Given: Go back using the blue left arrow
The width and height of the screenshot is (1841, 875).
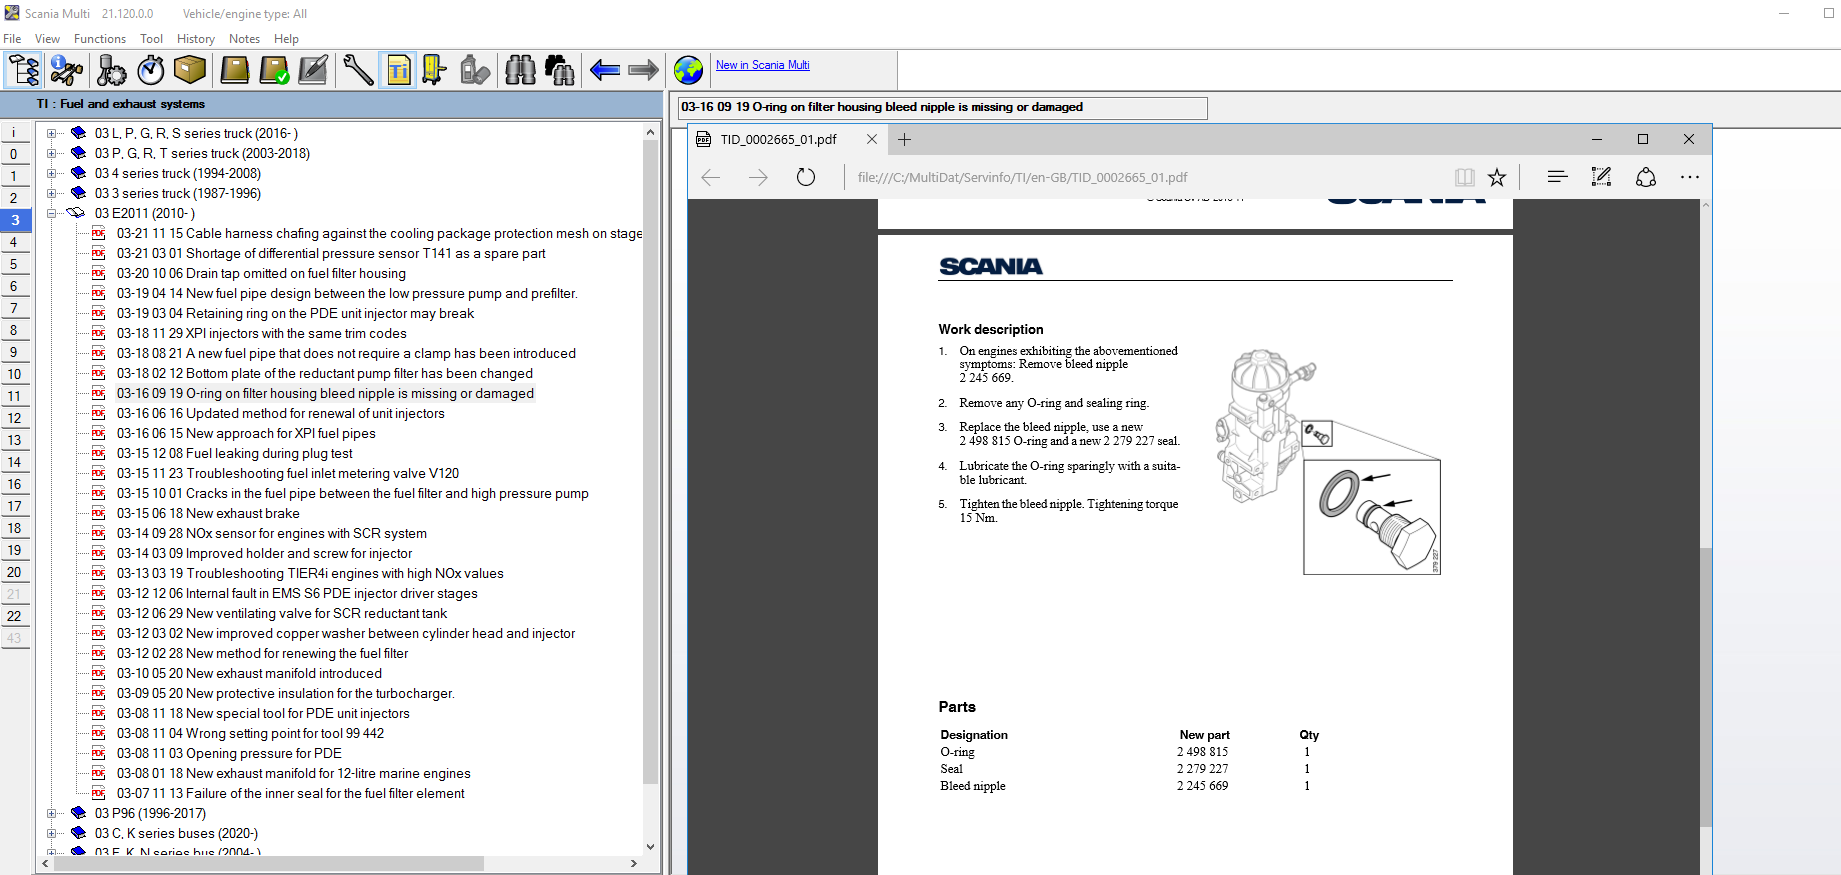Looking at the screenshot, I should pos(604,70).
